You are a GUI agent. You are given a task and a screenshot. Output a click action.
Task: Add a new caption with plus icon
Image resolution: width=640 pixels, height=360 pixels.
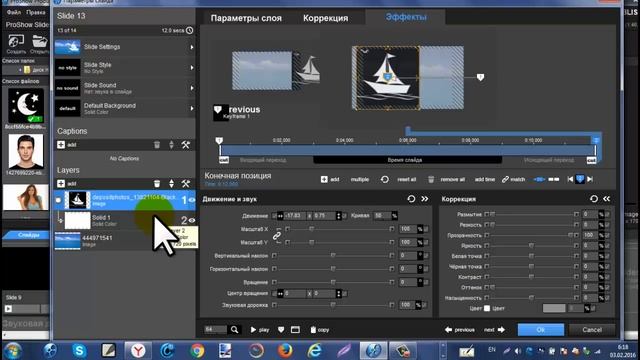[61, 144]
